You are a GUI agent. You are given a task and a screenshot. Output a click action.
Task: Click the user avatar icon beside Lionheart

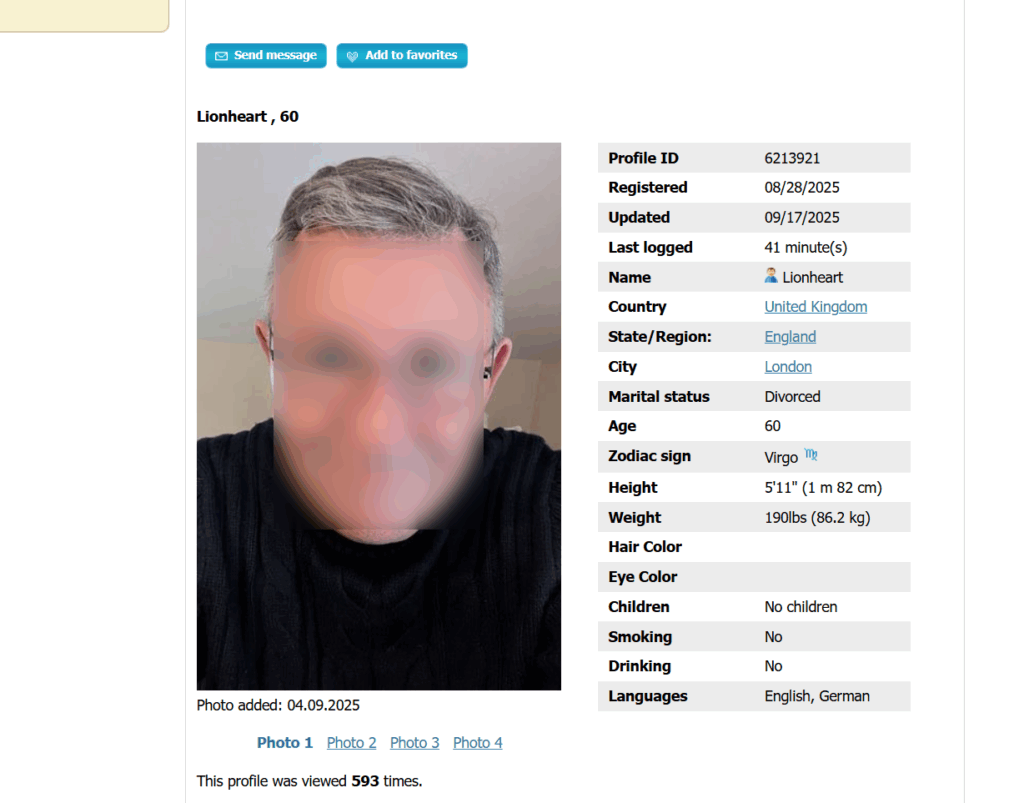click(771, 275)
